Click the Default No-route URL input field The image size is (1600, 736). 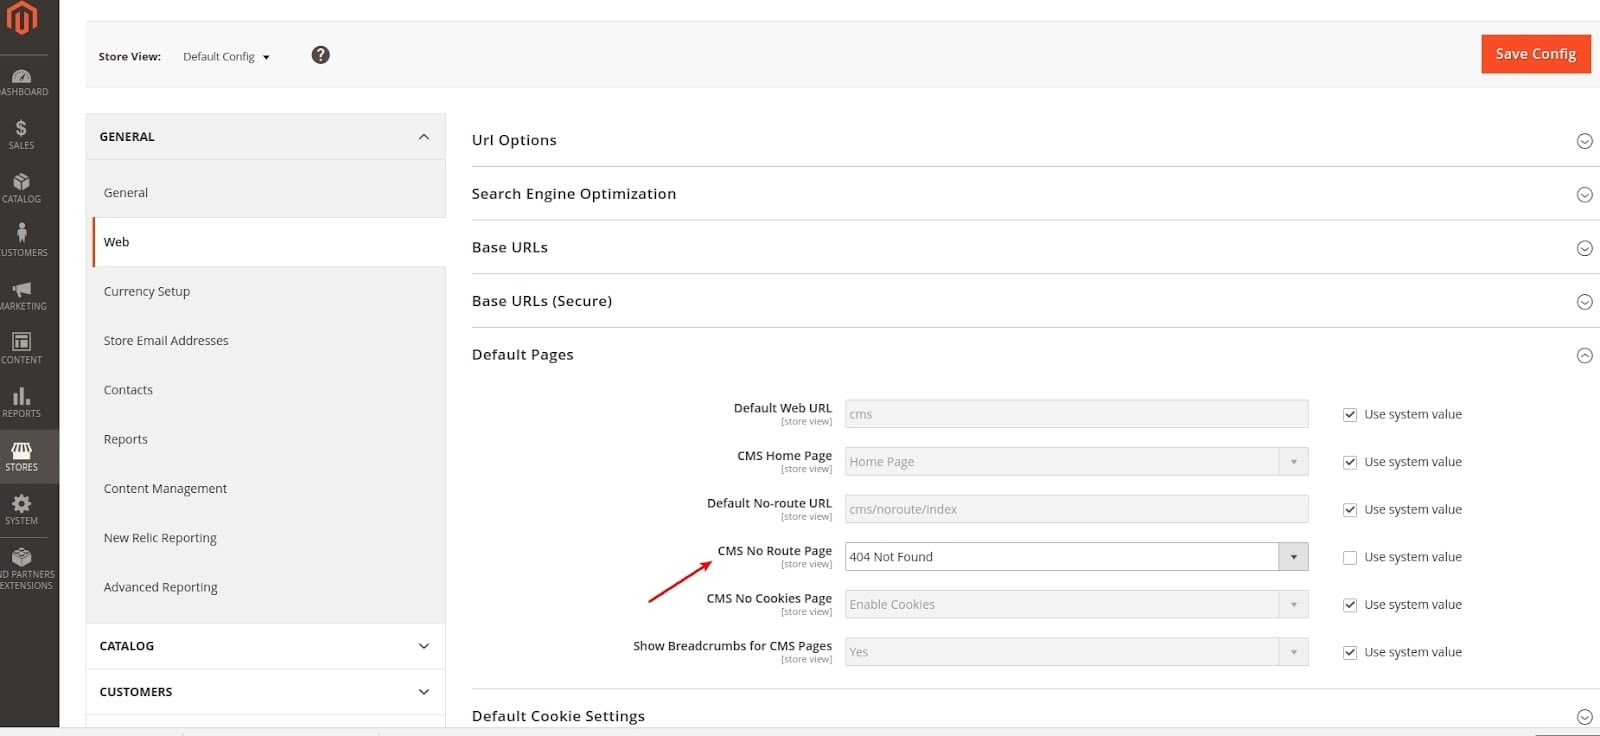click(1076, 509)
